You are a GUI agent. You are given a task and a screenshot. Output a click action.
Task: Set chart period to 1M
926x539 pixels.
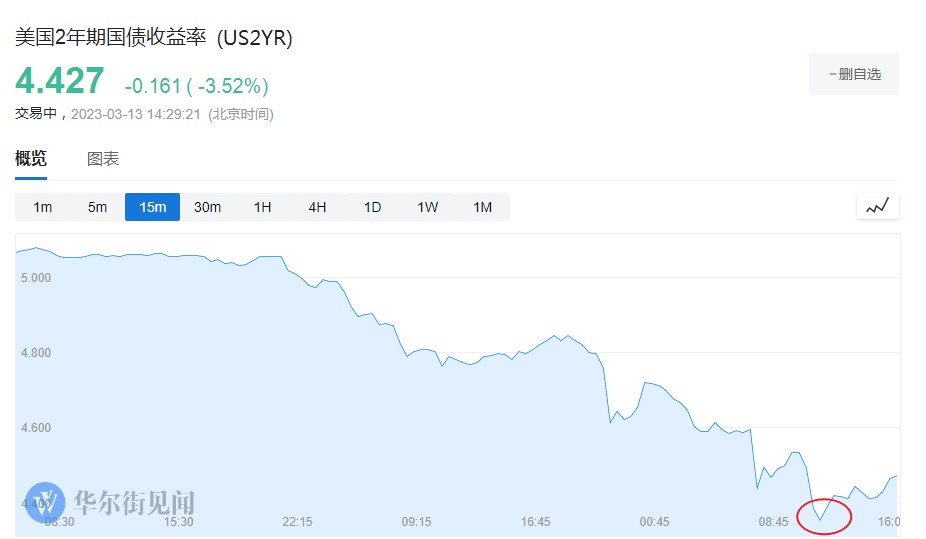point(482,207)
